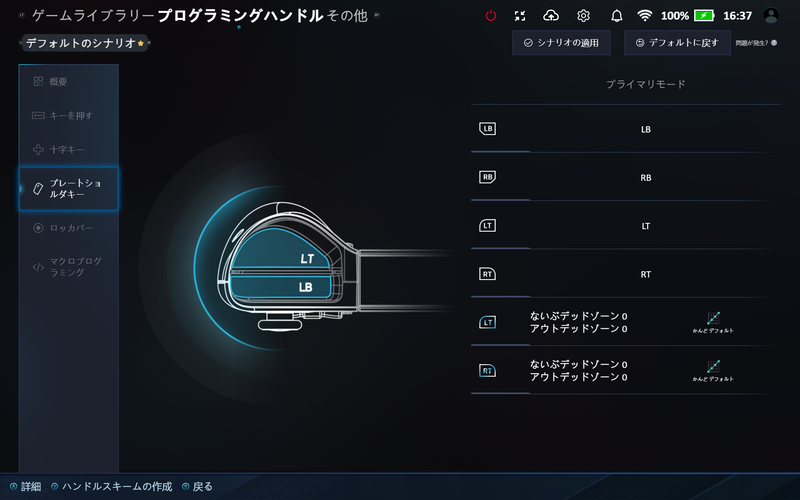
Task: Switch to the その他 tab
Action: tap(347, 16)
